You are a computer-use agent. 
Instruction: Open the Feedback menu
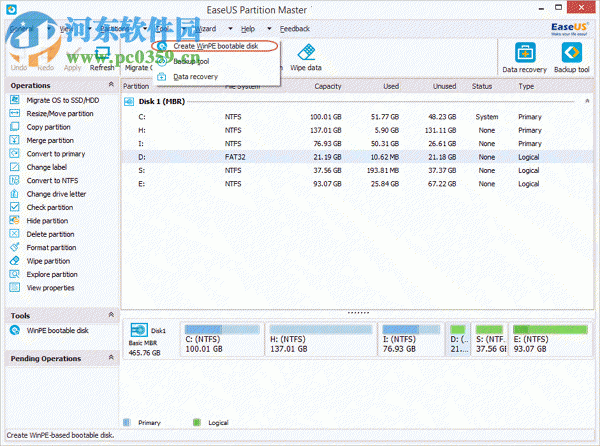point(295,29)
